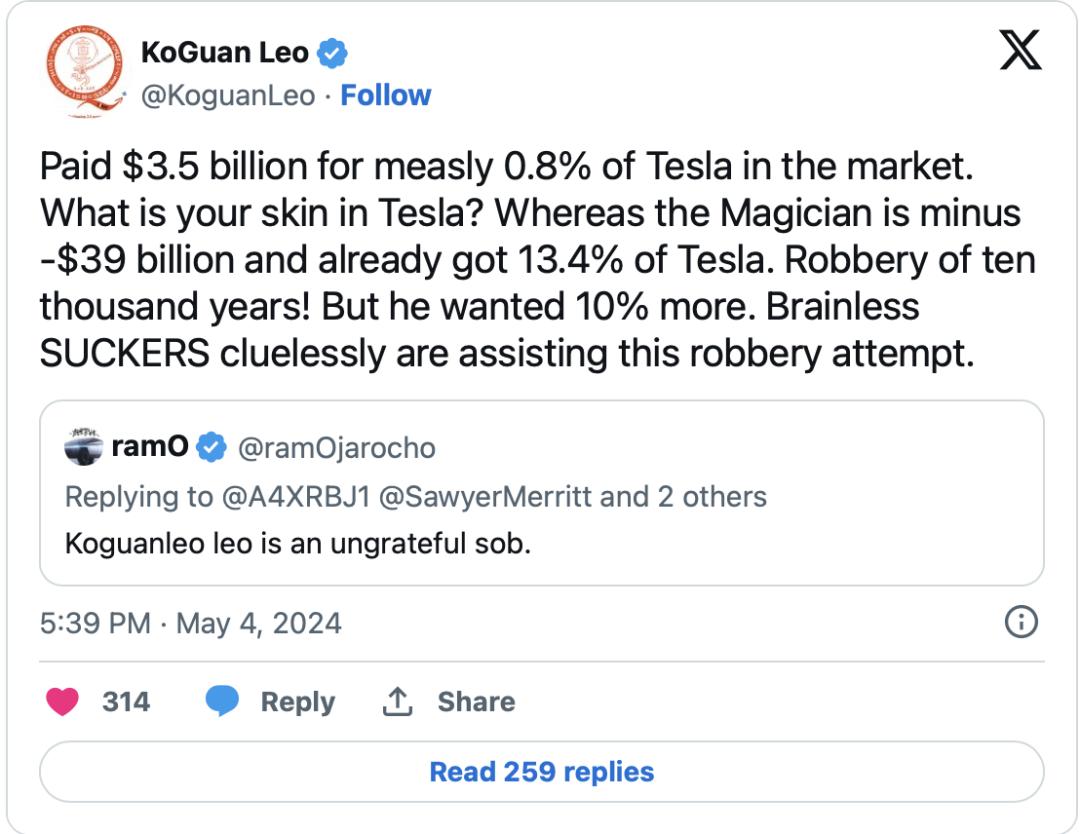Click the @ramOjarocho handle

tap(336, 447)
